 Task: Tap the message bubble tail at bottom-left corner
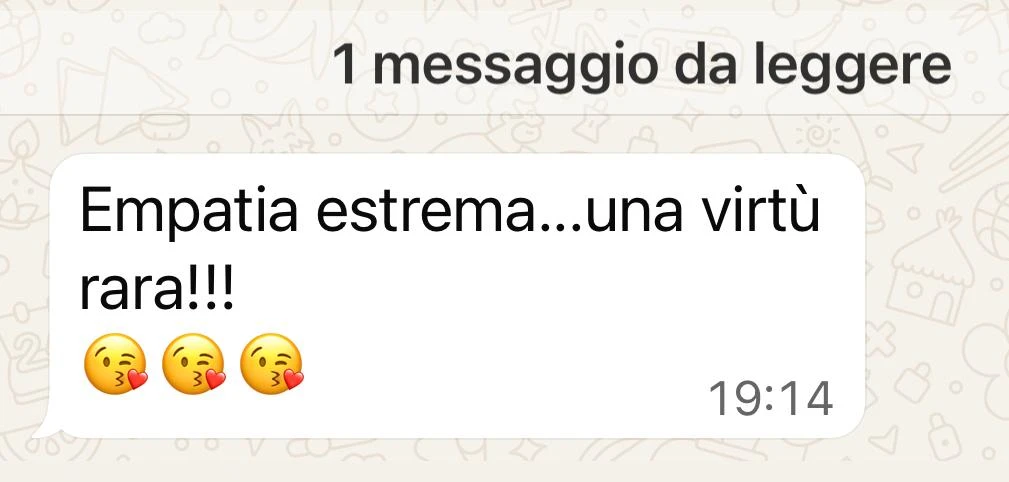46,428
